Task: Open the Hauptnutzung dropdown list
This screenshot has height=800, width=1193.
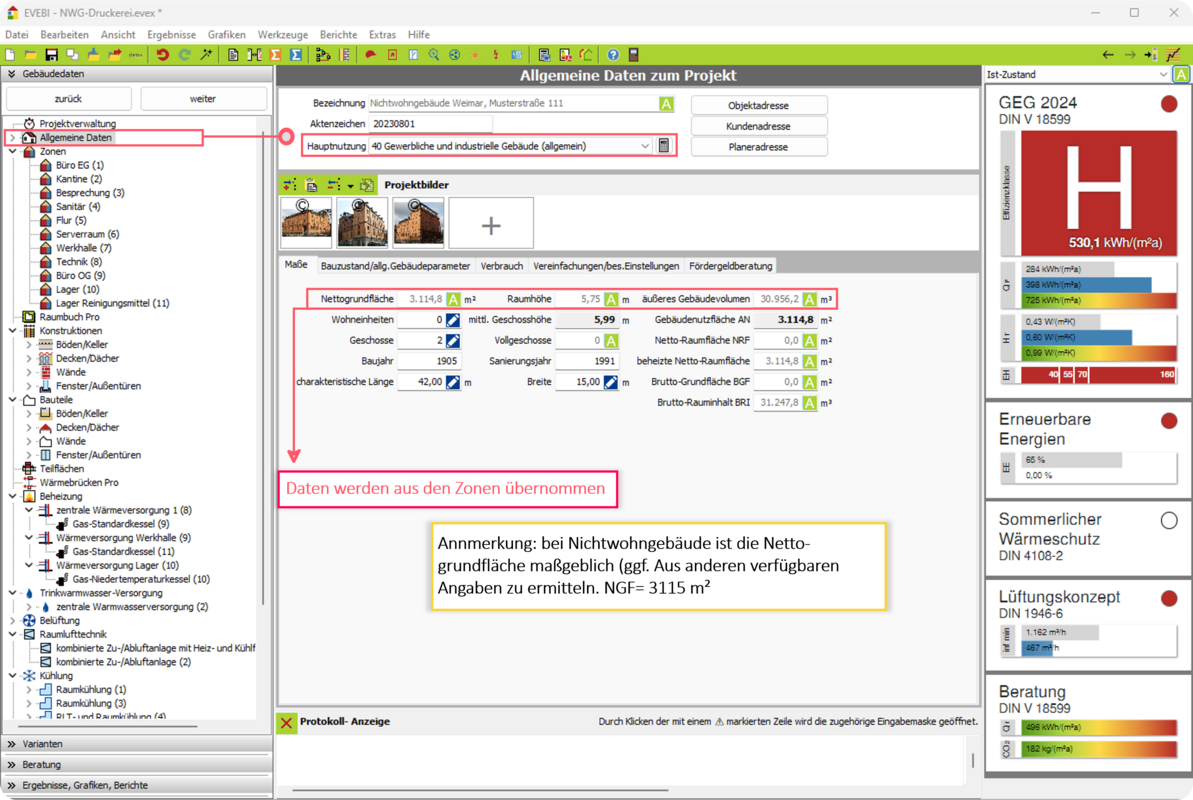Action: coord(645,146)
